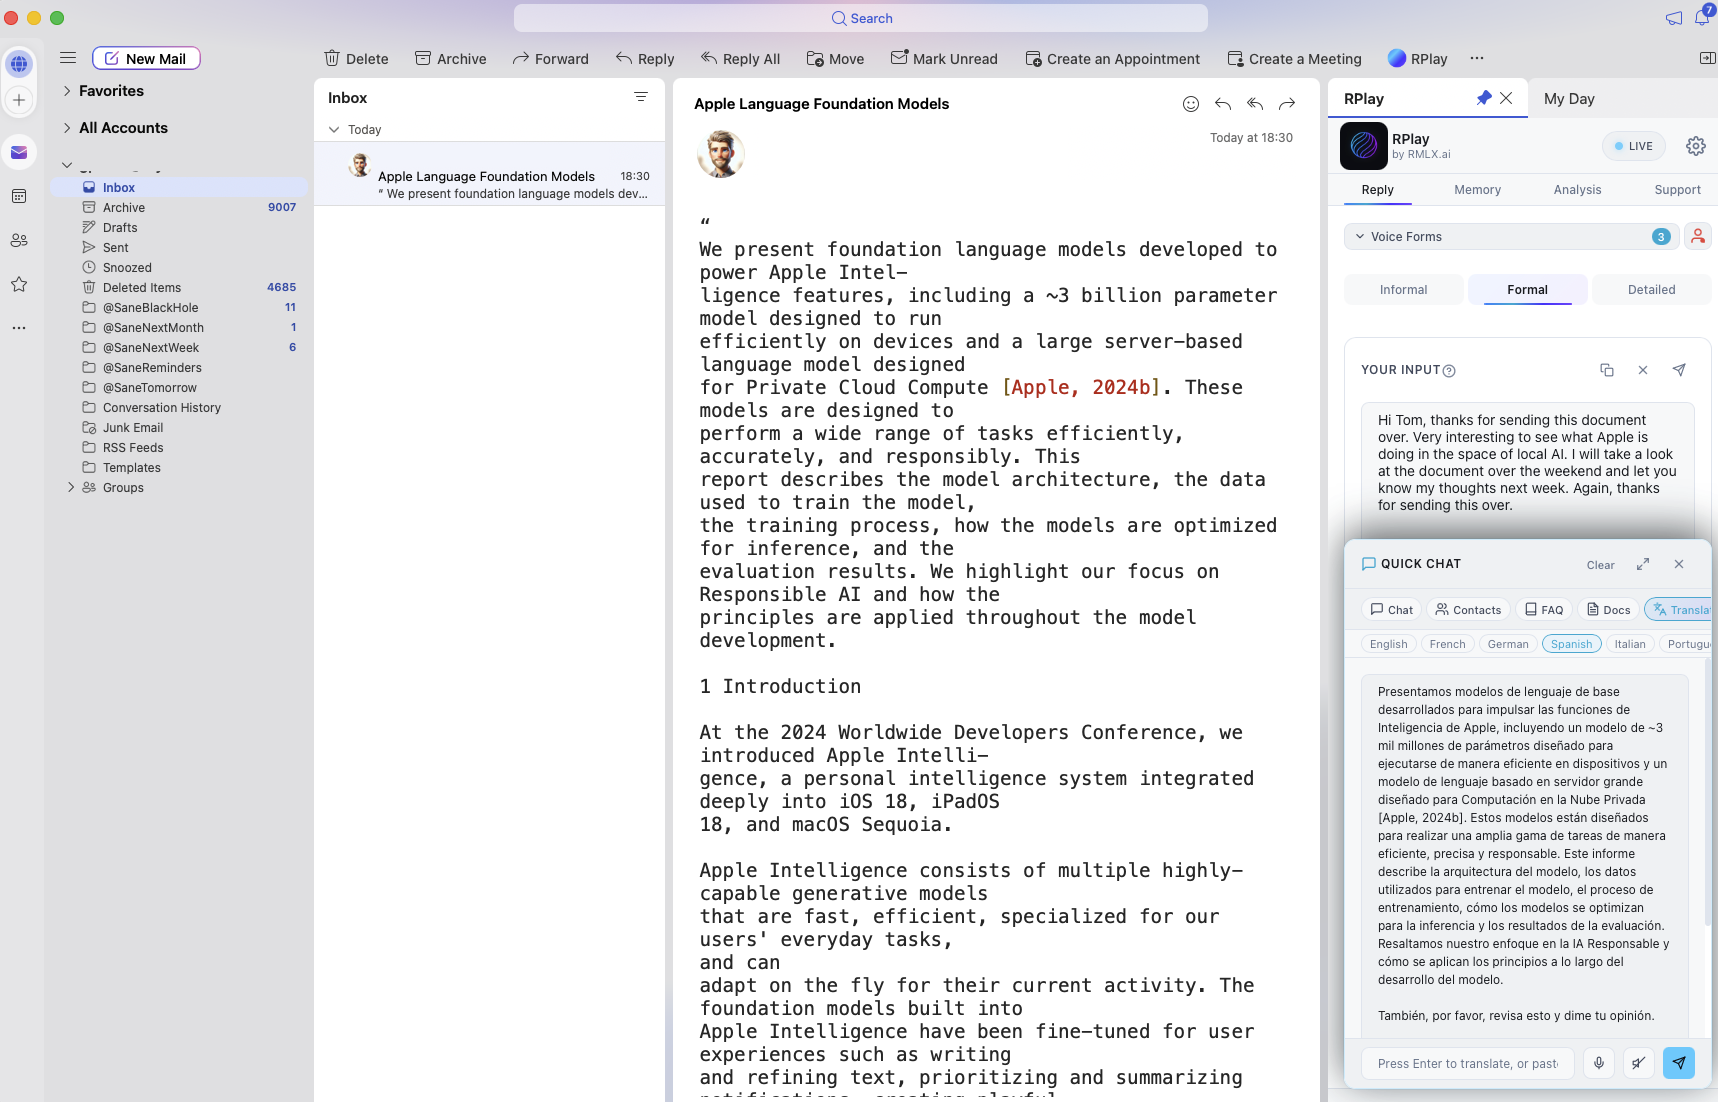Click the New Mail button
The height and width of the screenshot is (1102, 1718).
click(146, 58)
